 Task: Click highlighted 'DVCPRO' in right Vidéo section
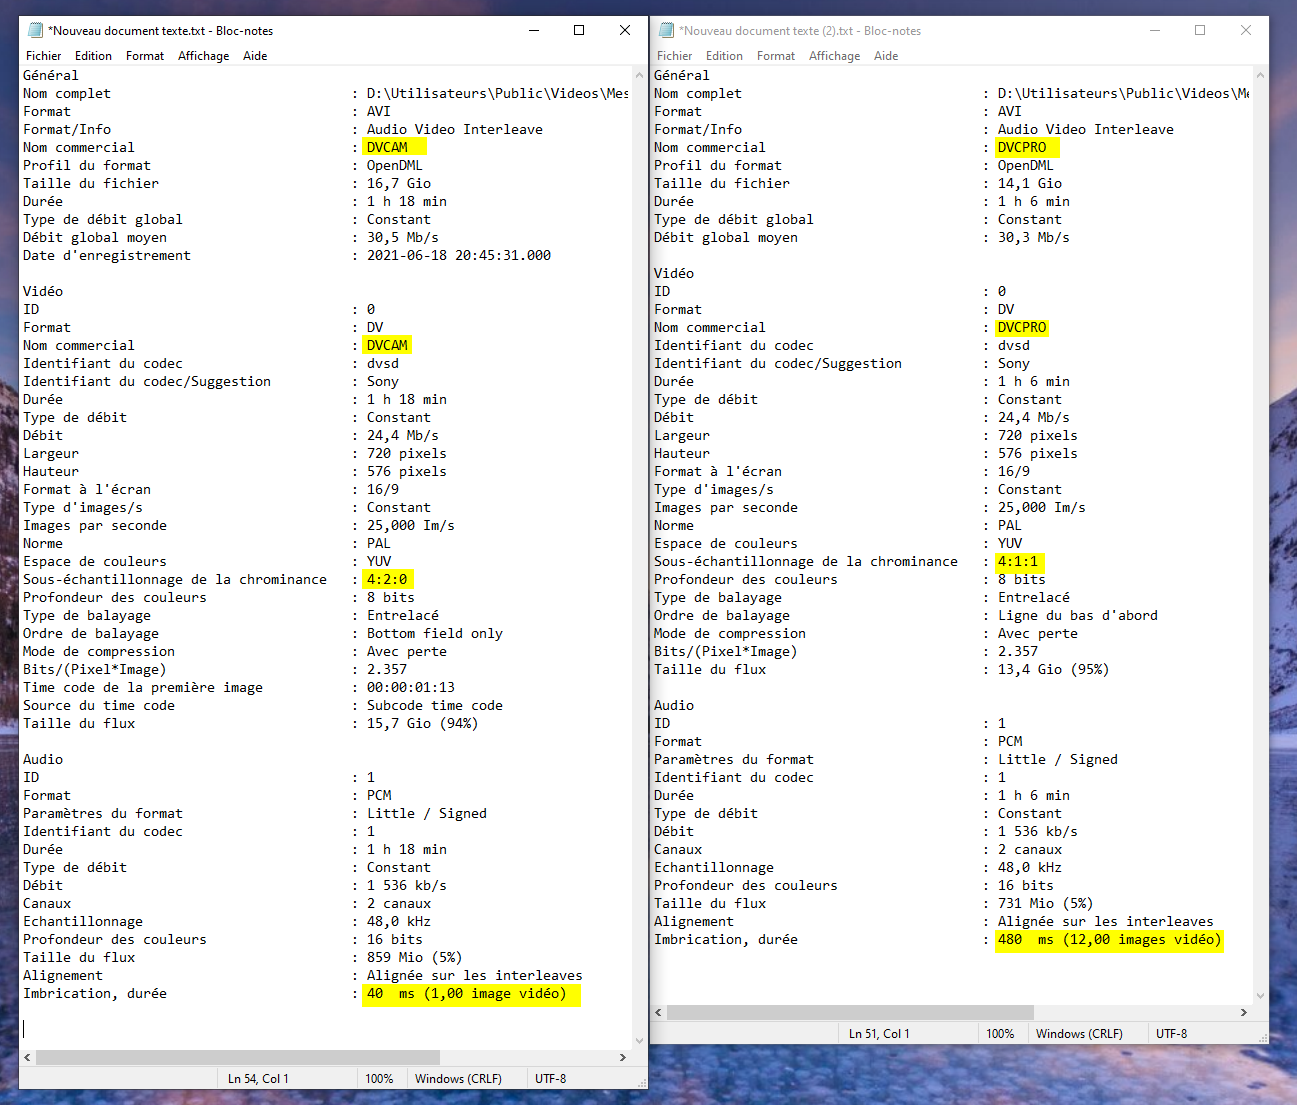[1022, 327]
